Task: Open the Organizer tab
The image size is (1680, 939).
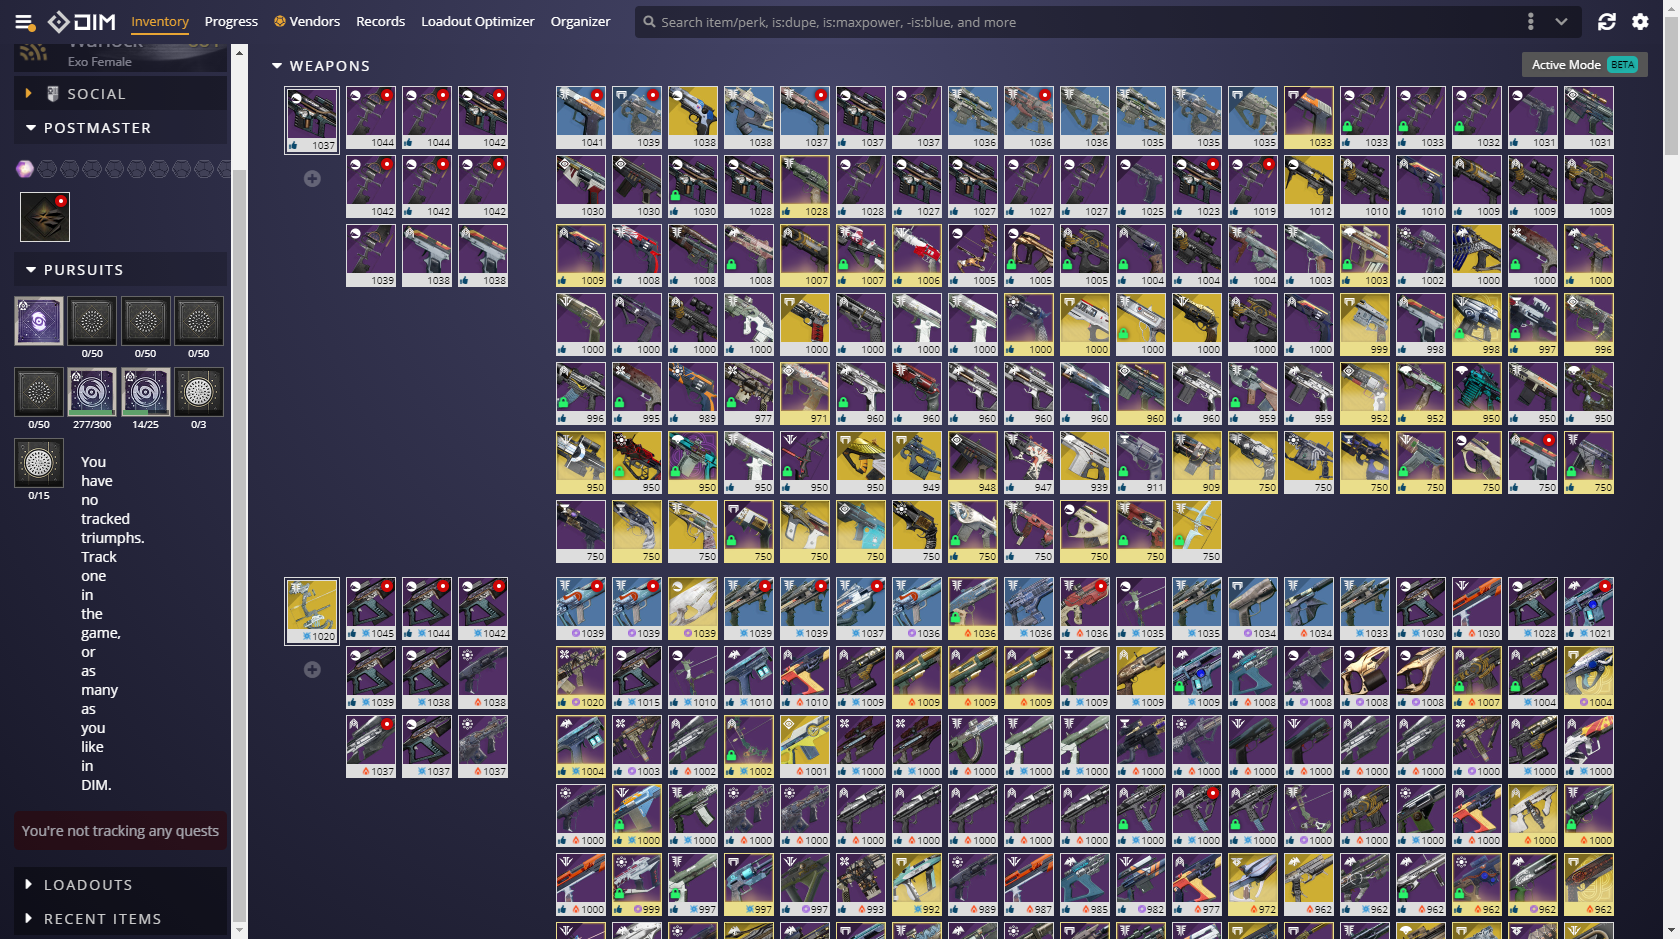Action: tap(580, 21)
